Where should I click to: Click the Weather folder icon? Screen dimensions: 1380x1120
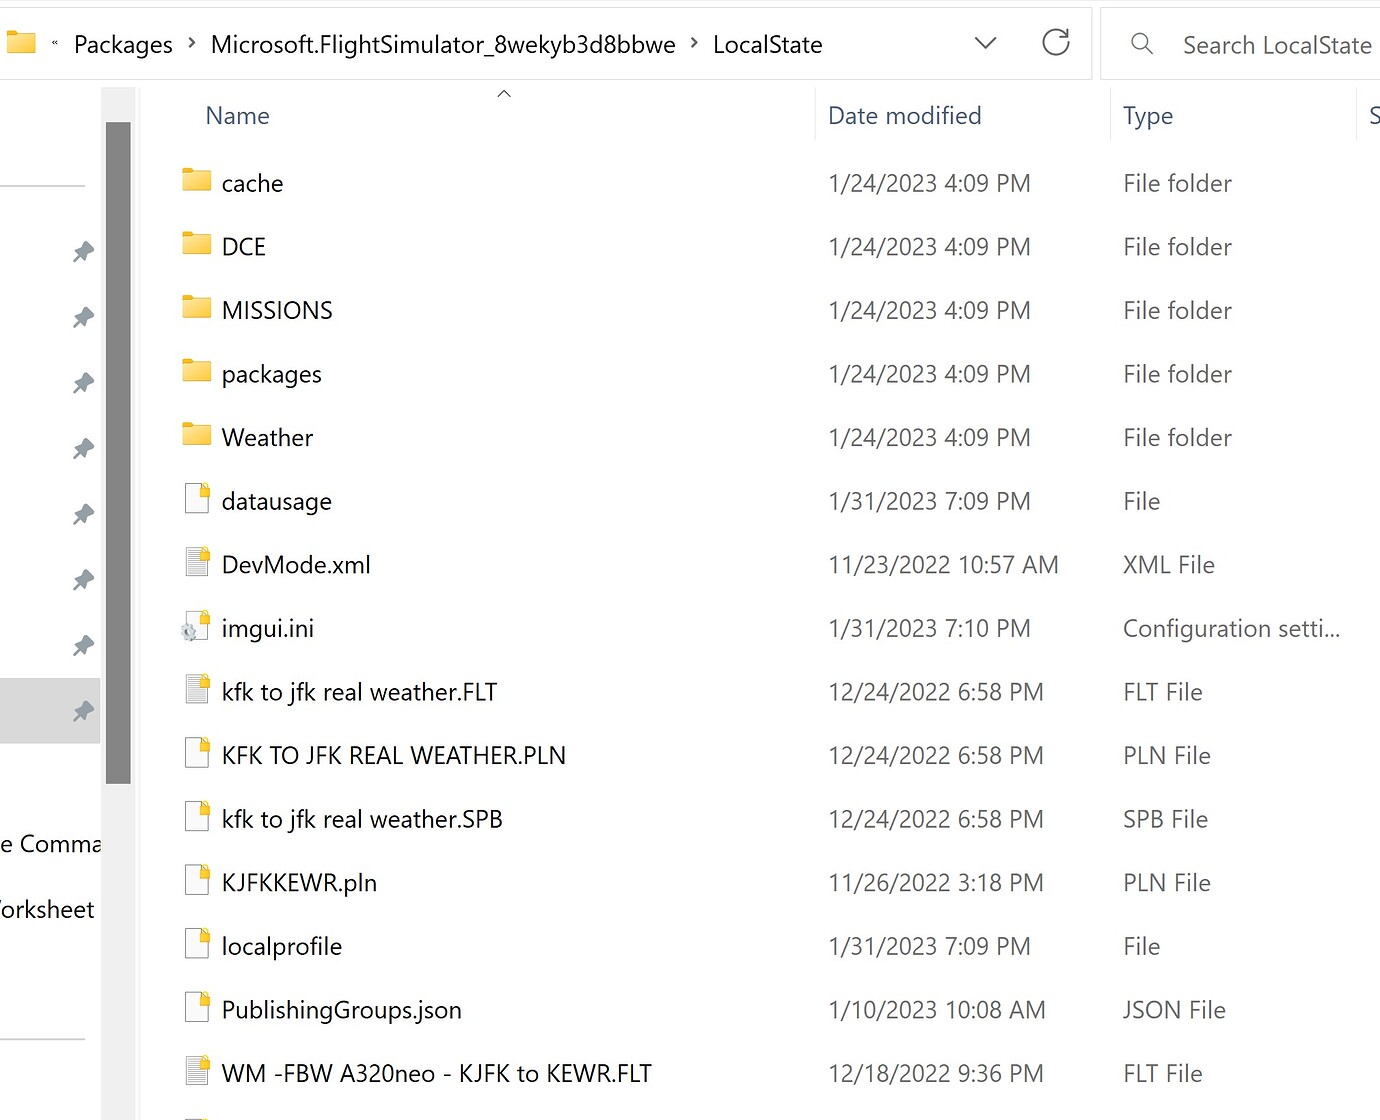(x=197, y=435)
